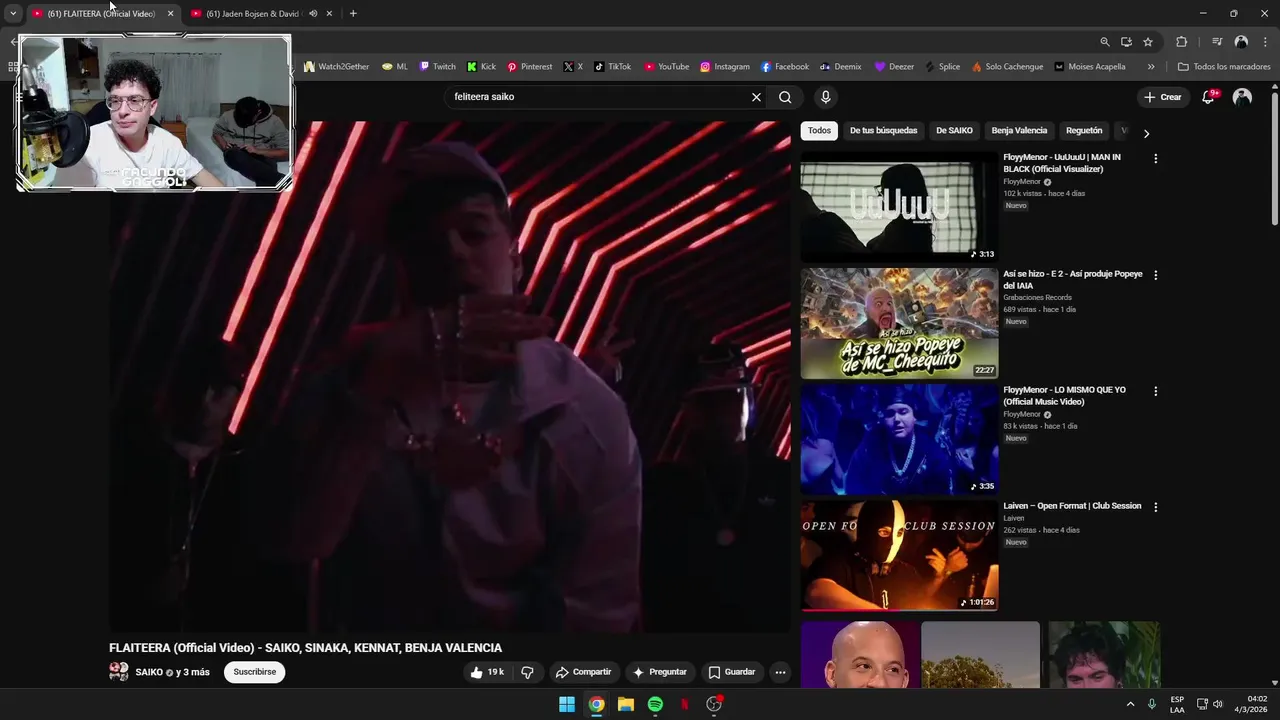Open the TikTok bookmark
The image size is (1280, 720).
tap(612, 67)
